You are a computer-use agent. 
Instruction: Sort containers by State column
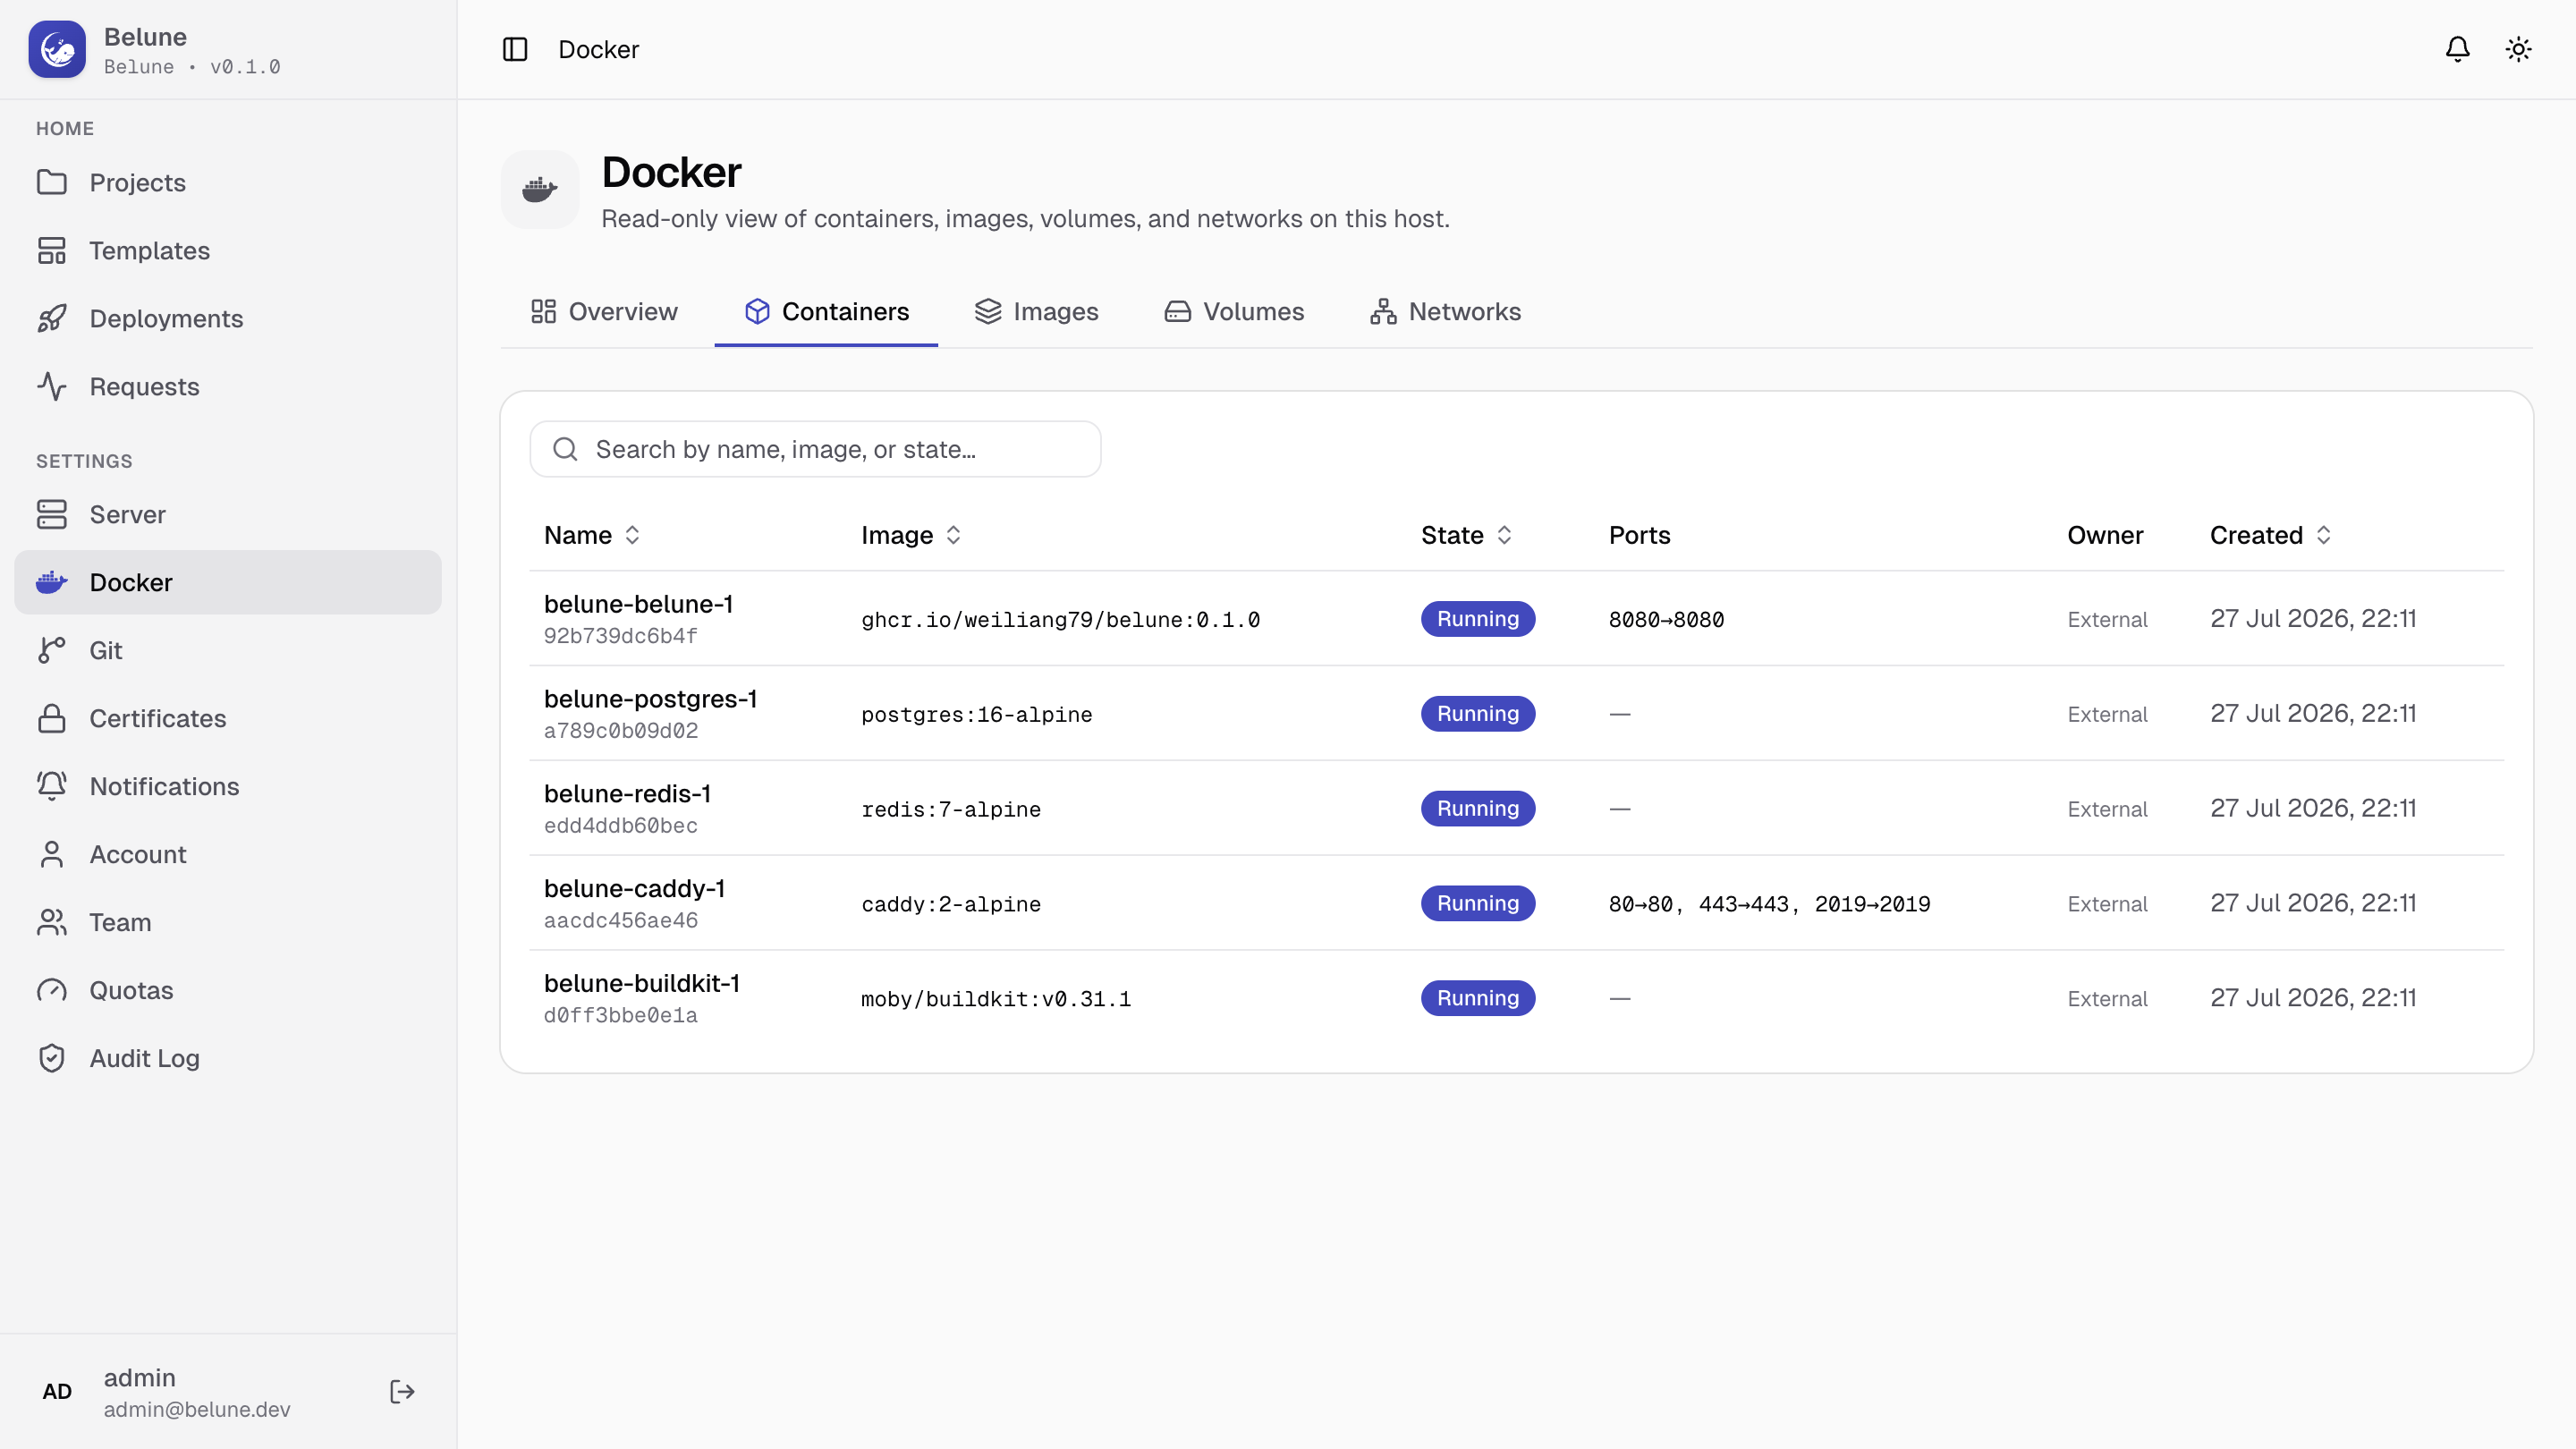1467,535
